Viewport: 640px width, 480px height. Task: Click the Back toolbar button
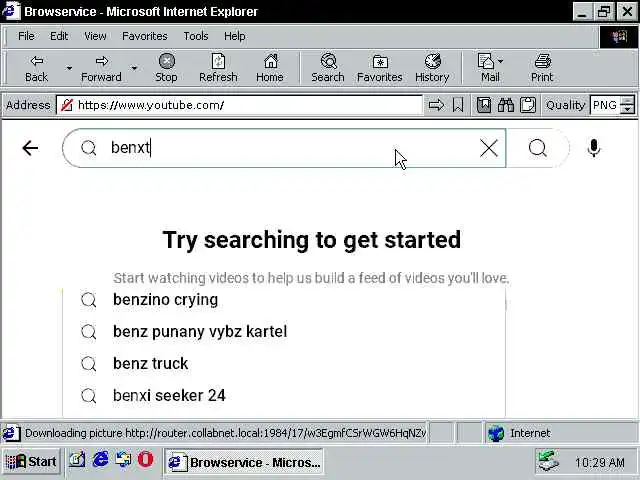point(36,68)
